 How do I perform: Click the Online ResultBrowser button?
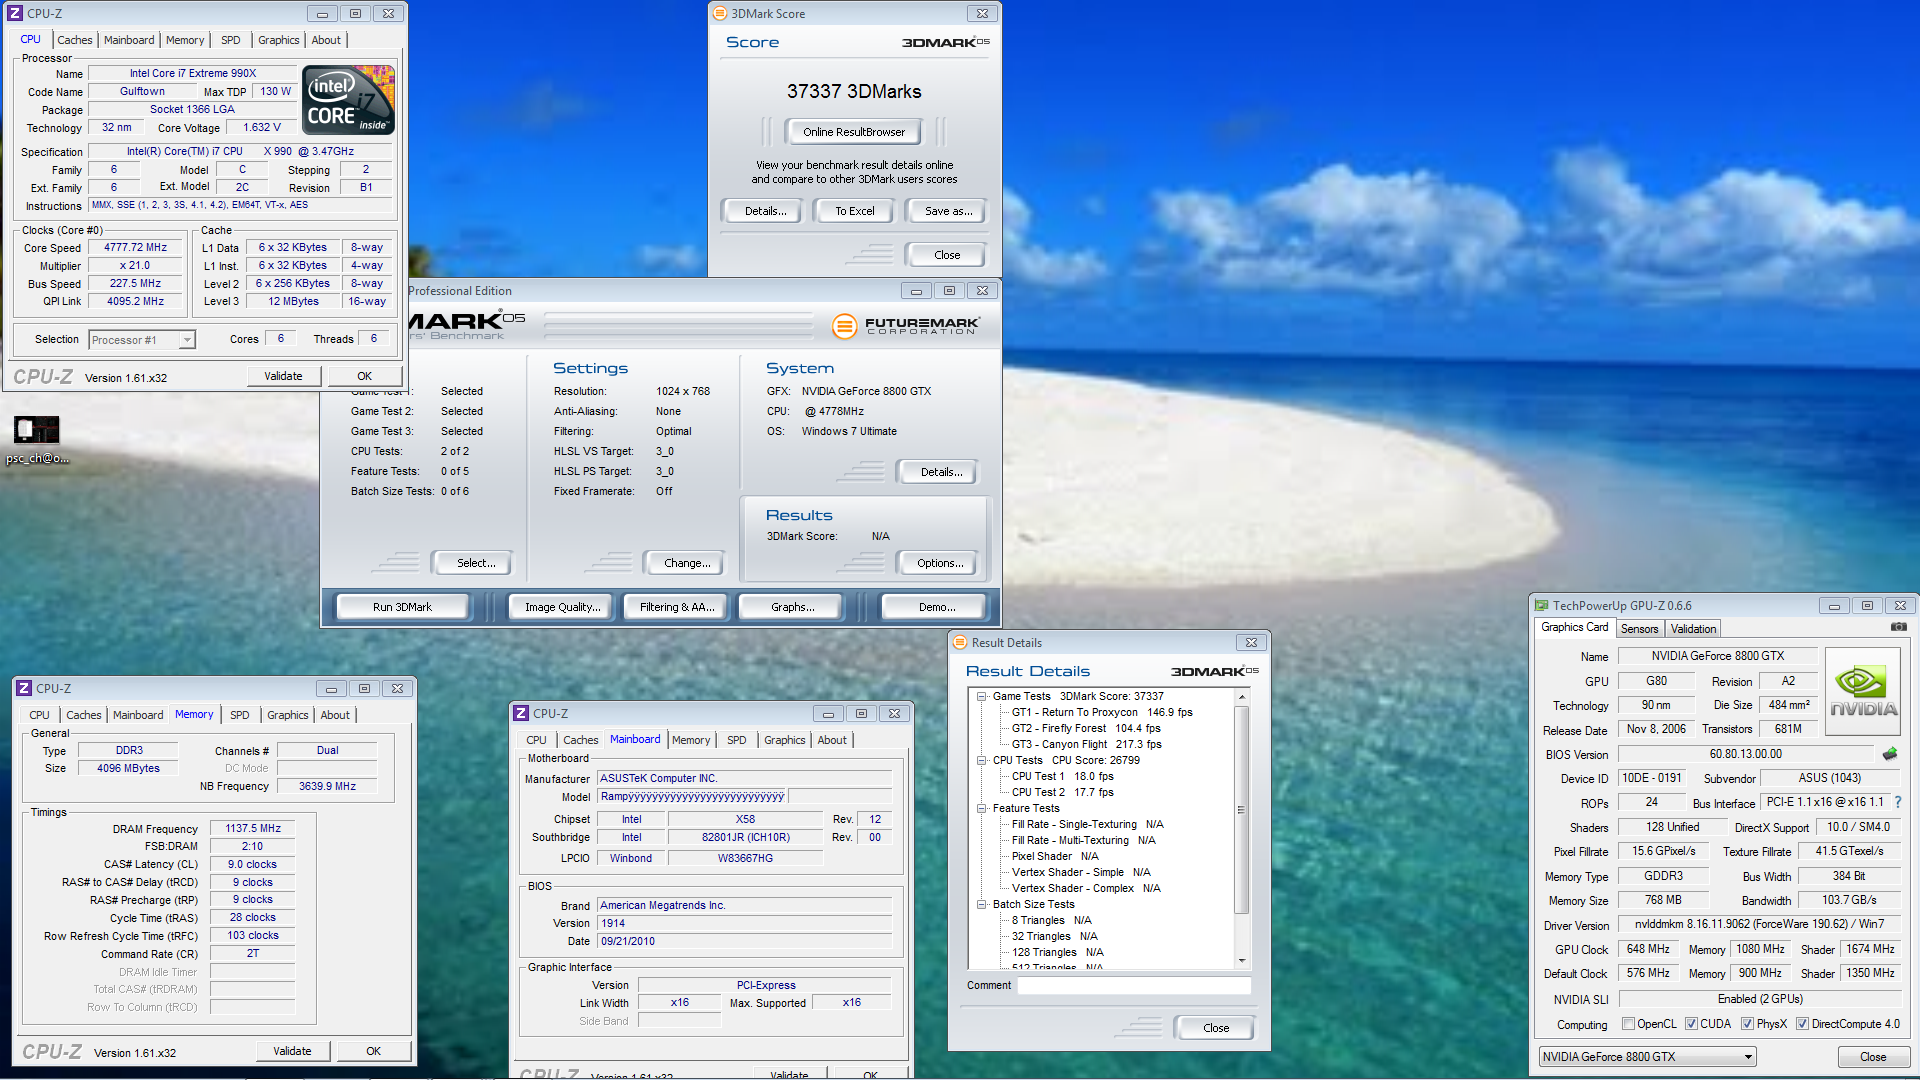pos(854,131)
